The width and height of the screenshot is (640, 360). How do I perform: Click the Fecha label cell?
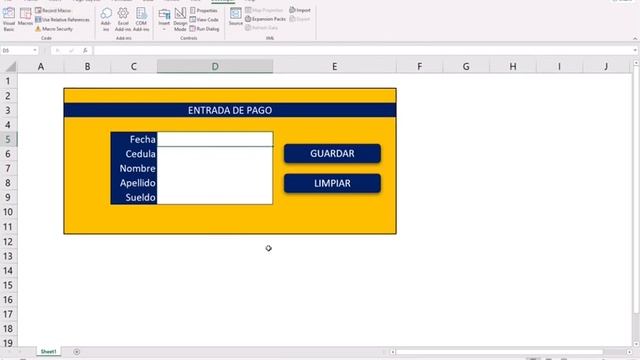(134, 139)
